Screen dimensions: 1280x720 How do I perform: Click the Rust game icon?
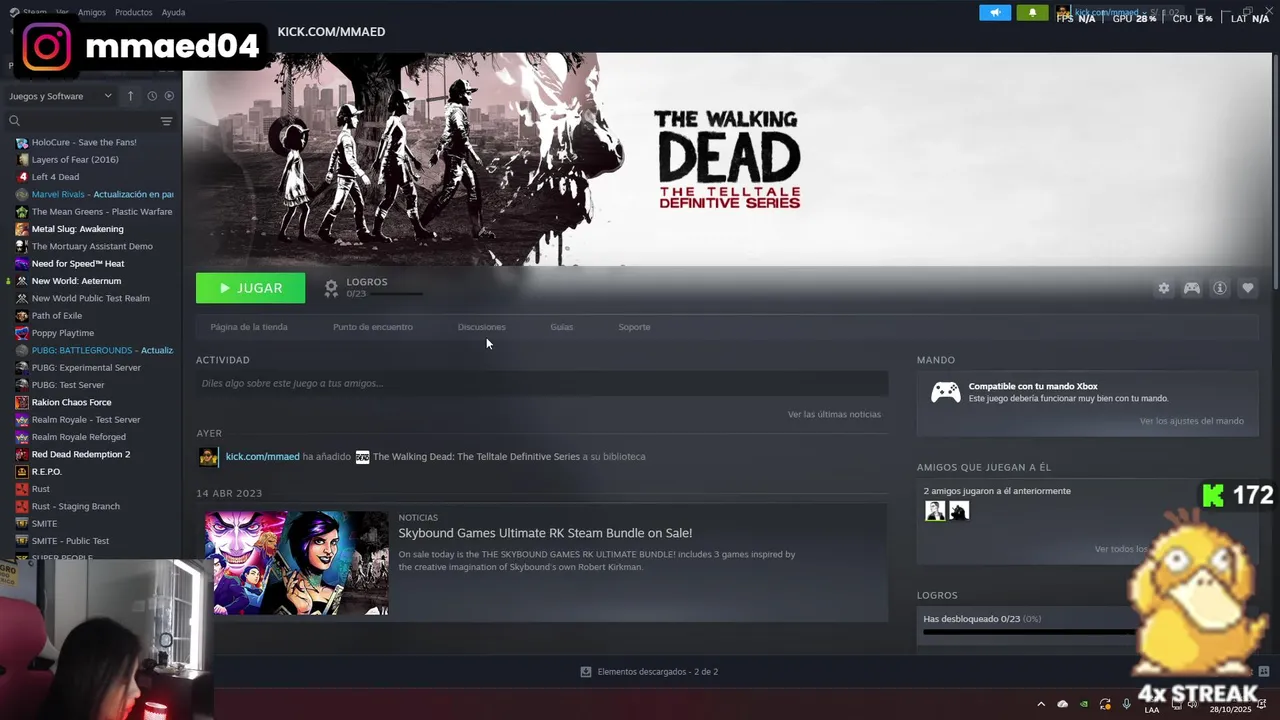(x=22, y=489)
